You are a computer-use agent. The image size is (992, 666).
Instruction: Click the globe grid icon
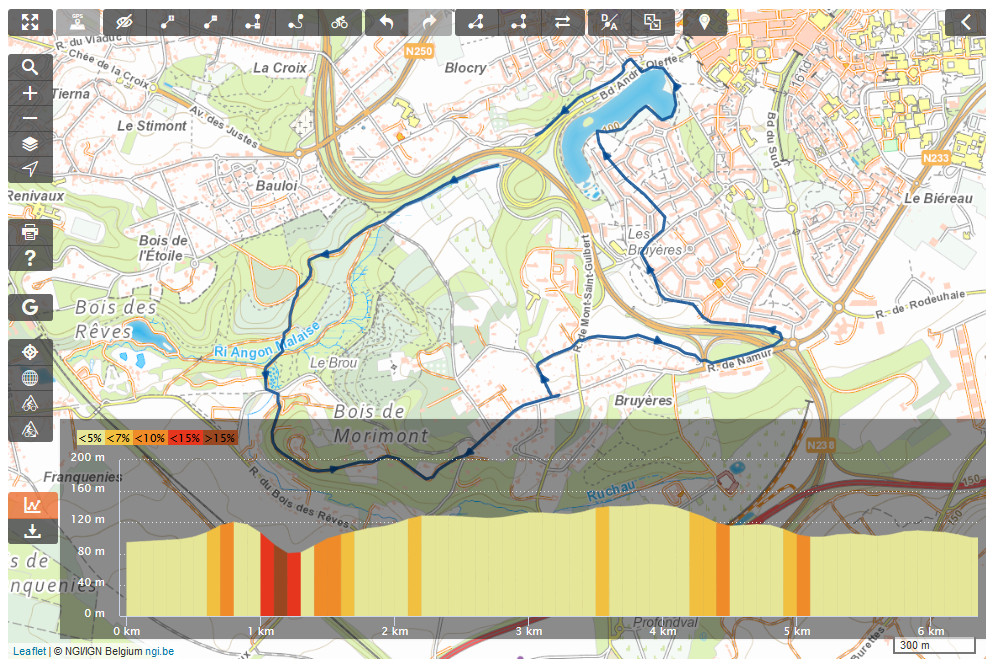pos(30,378)
